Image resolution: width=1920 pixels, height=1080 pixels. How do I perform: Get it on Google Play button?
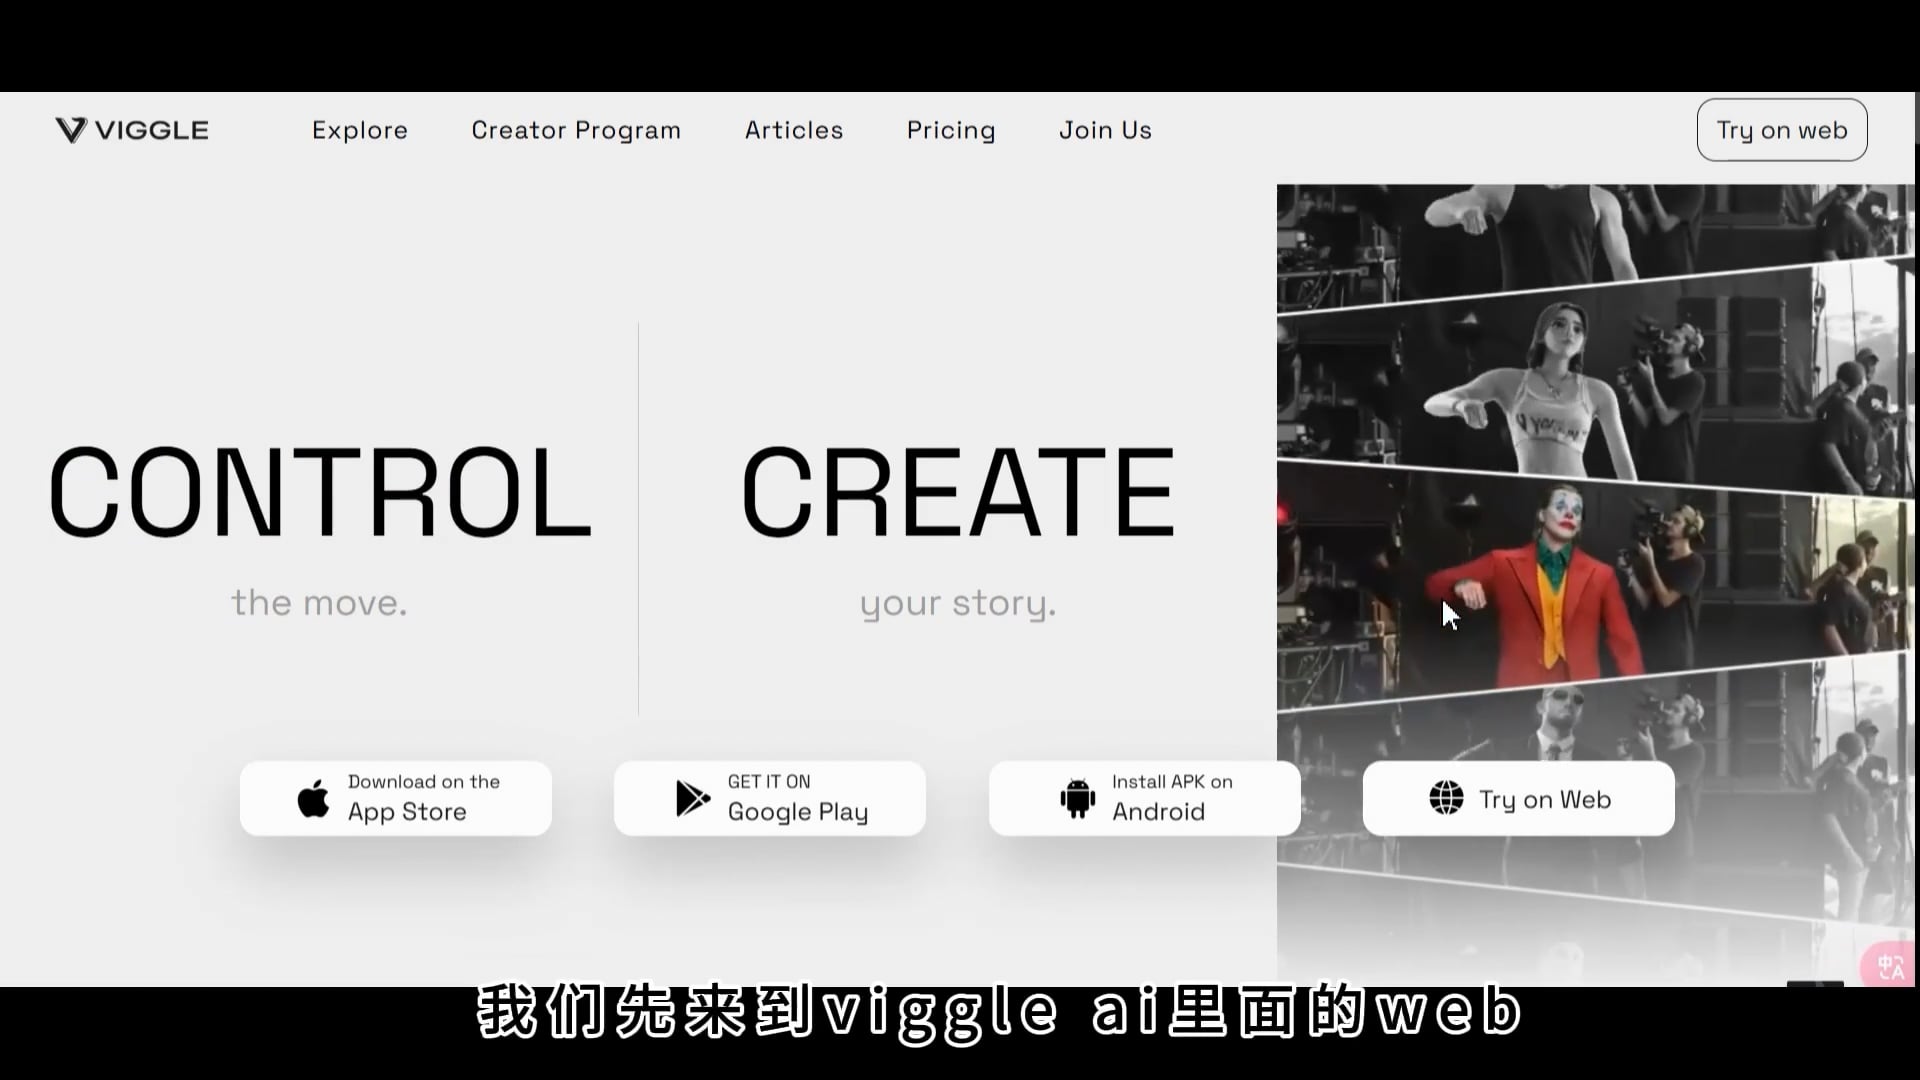770,798
